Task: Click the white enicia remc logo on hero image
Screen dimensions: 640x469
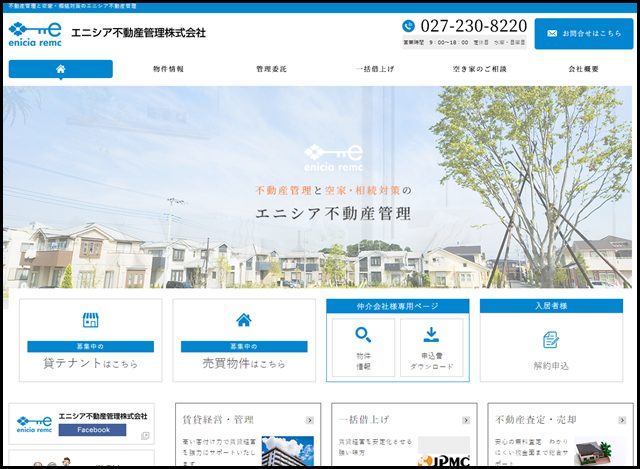Action: click(333, 158)
